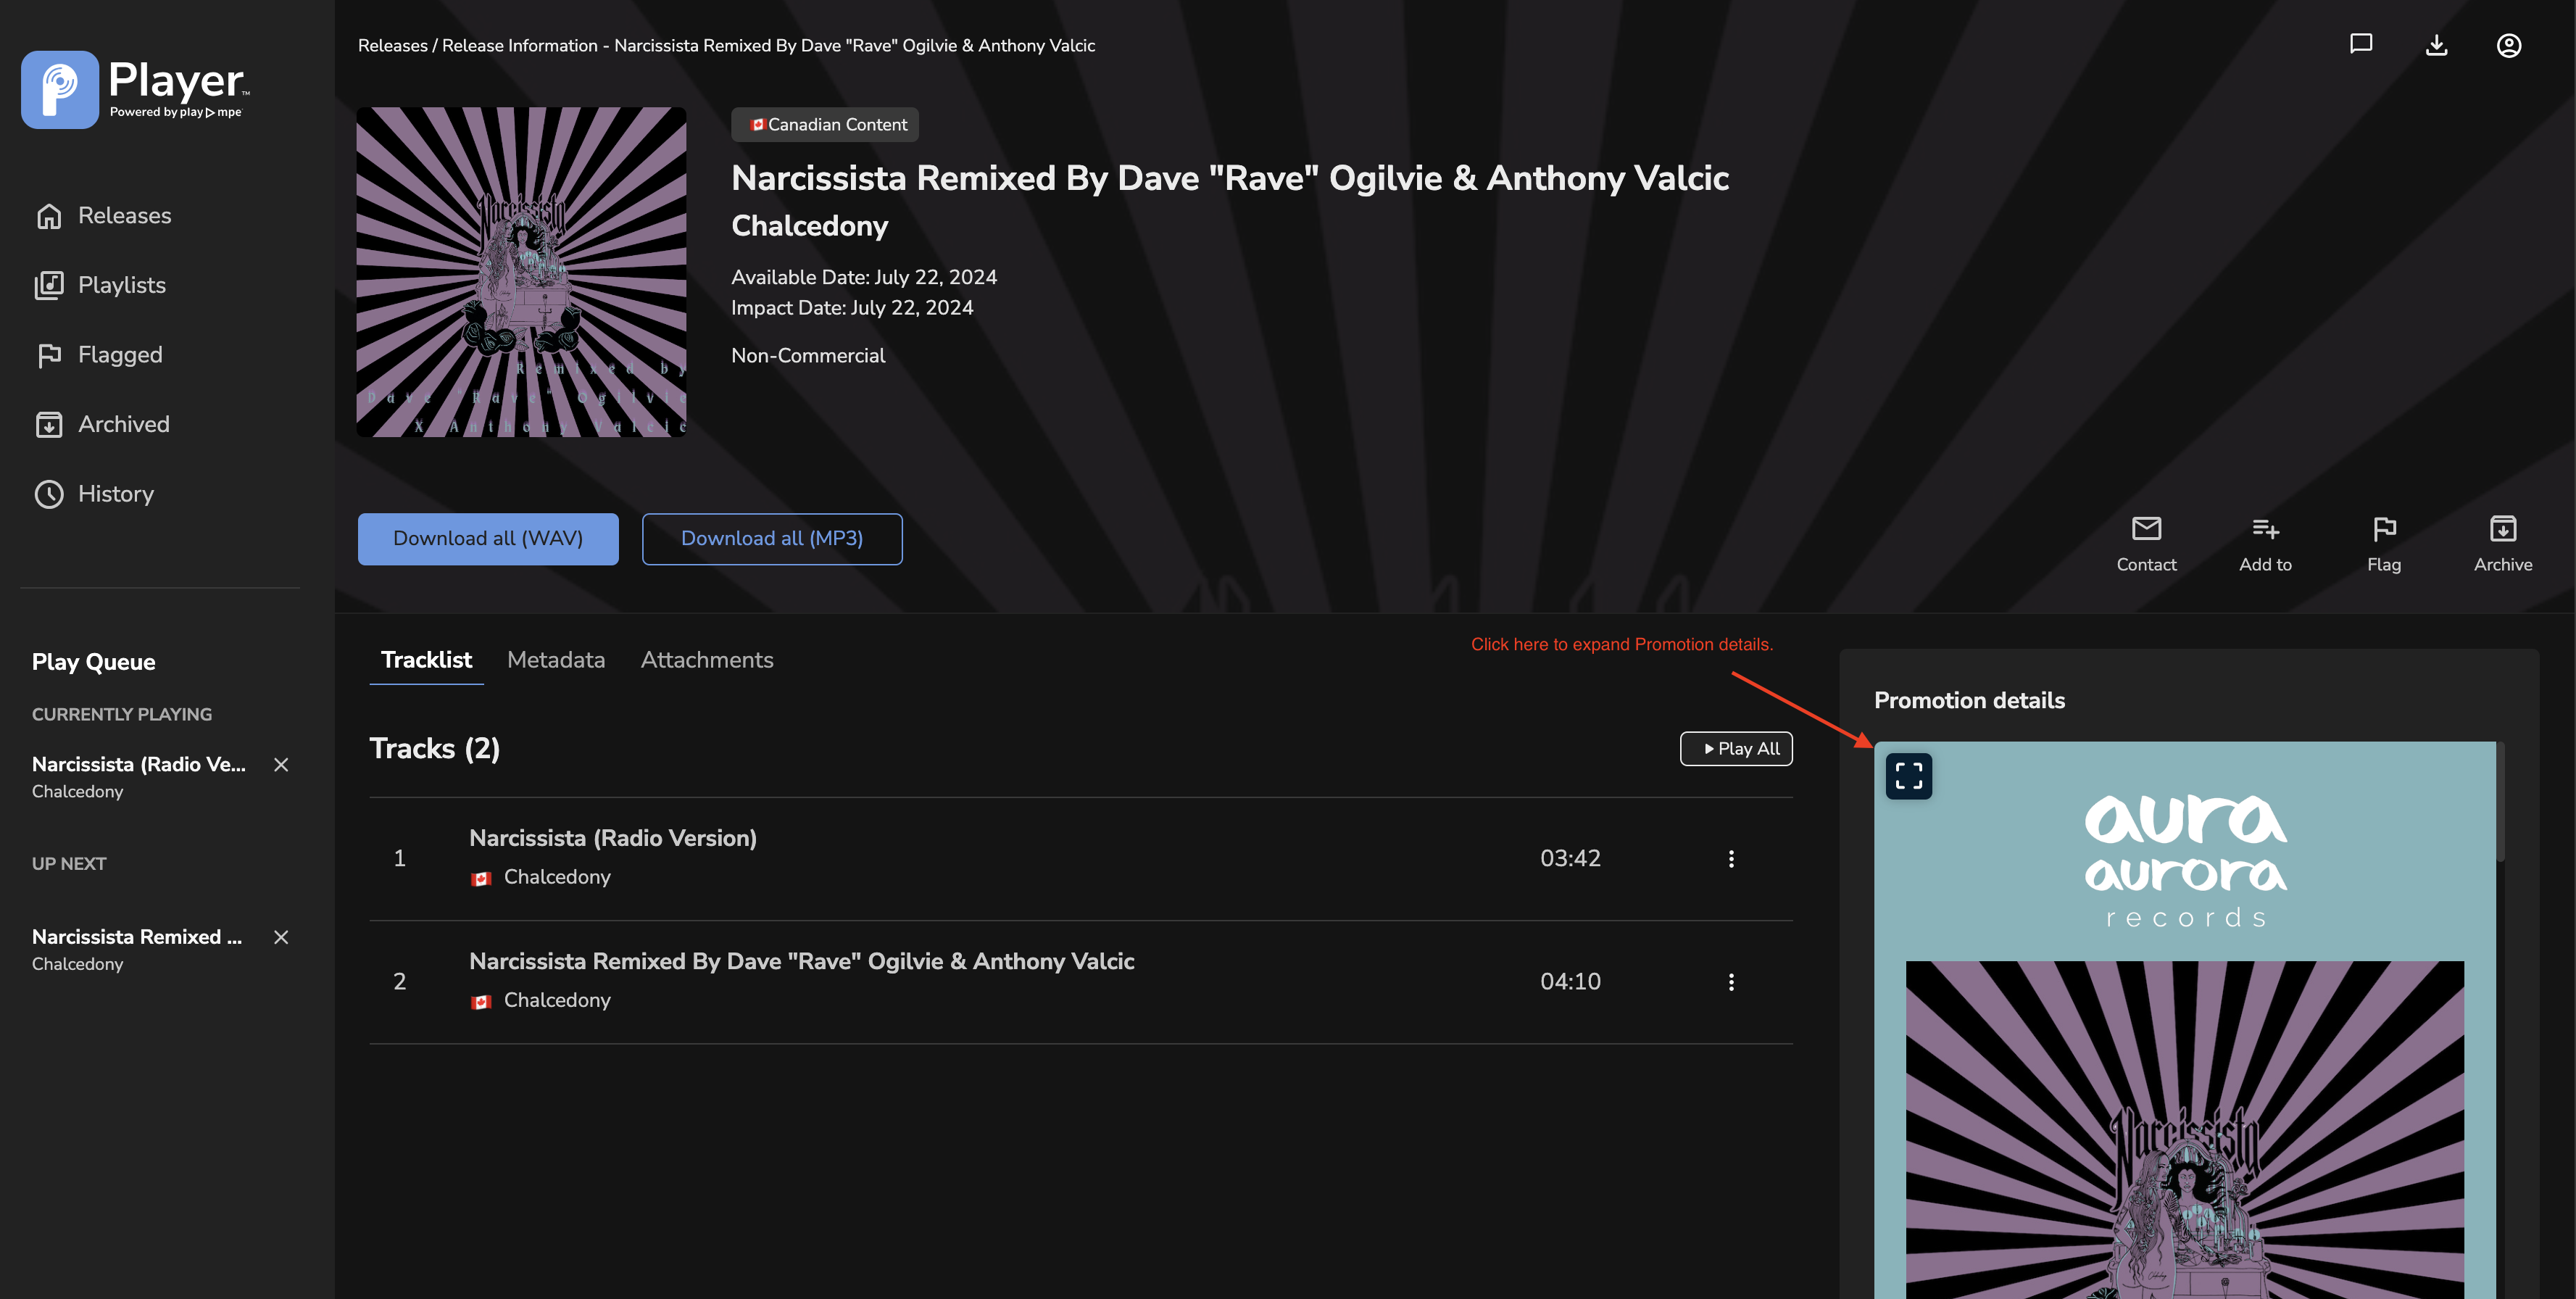The image size is (2576, 1299).
Task: Select Up Next Narcissista Remixed ... queue item
Action: [x=137, y=949]
